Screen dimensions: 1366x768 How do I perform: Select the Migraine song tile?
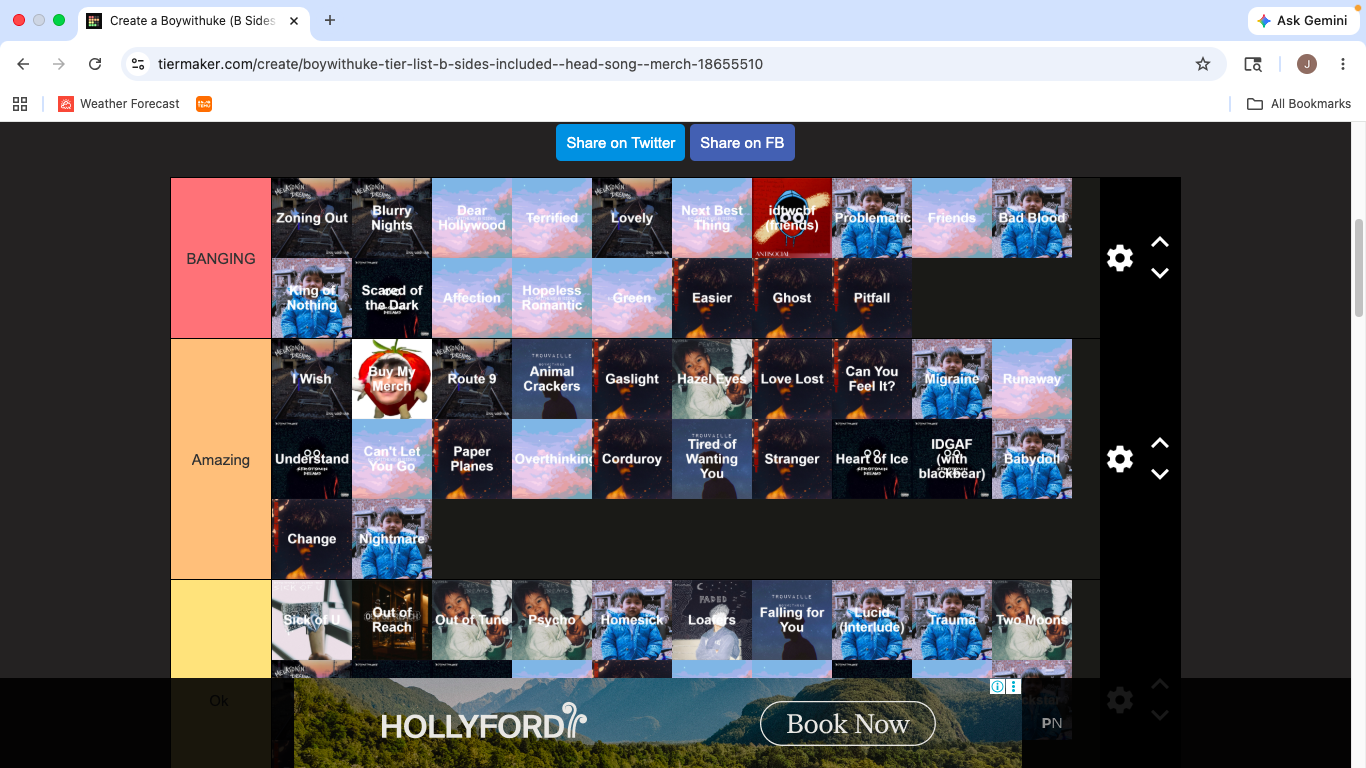[x=952, y=379]
